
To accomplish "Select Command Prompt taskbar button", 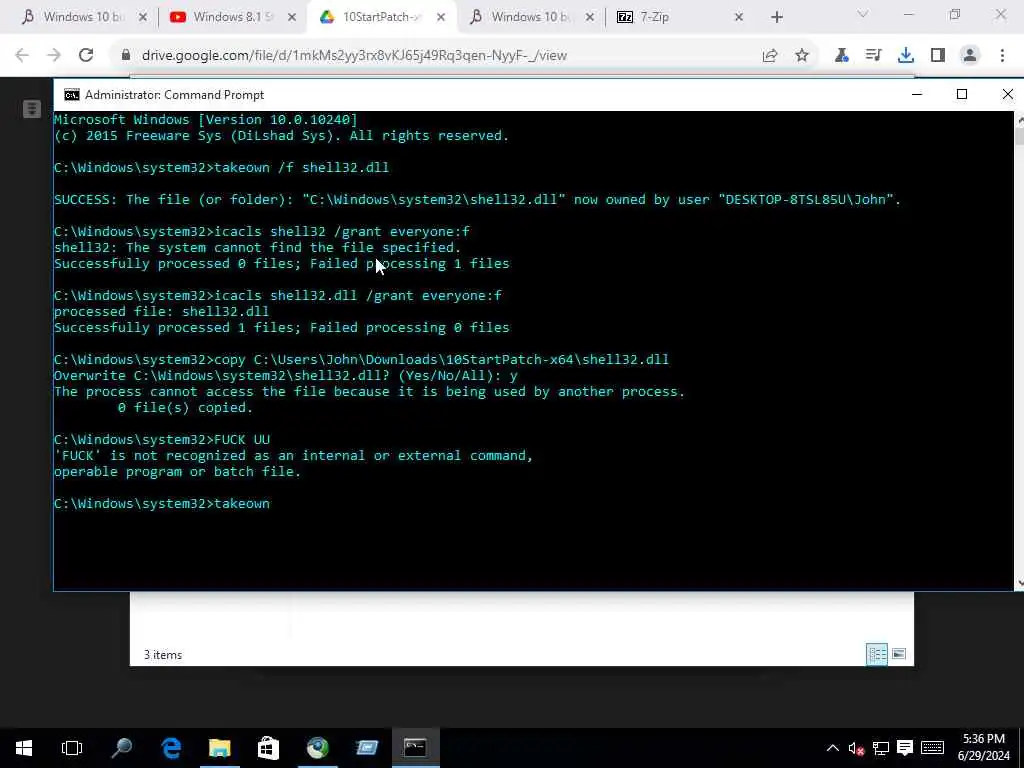I will tap(415, 748).
